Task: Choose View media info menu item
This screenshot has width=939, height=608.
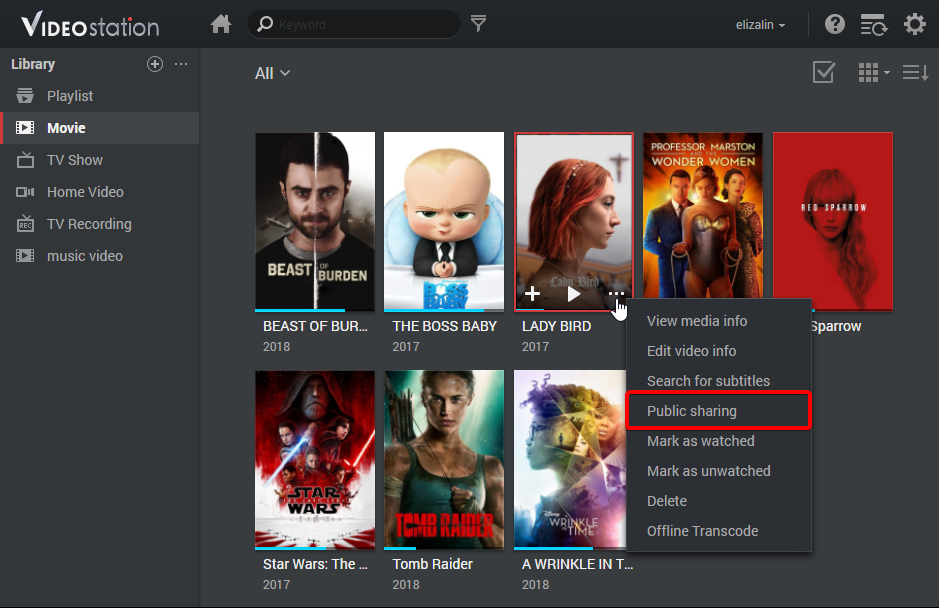Action: coord(719,321)
